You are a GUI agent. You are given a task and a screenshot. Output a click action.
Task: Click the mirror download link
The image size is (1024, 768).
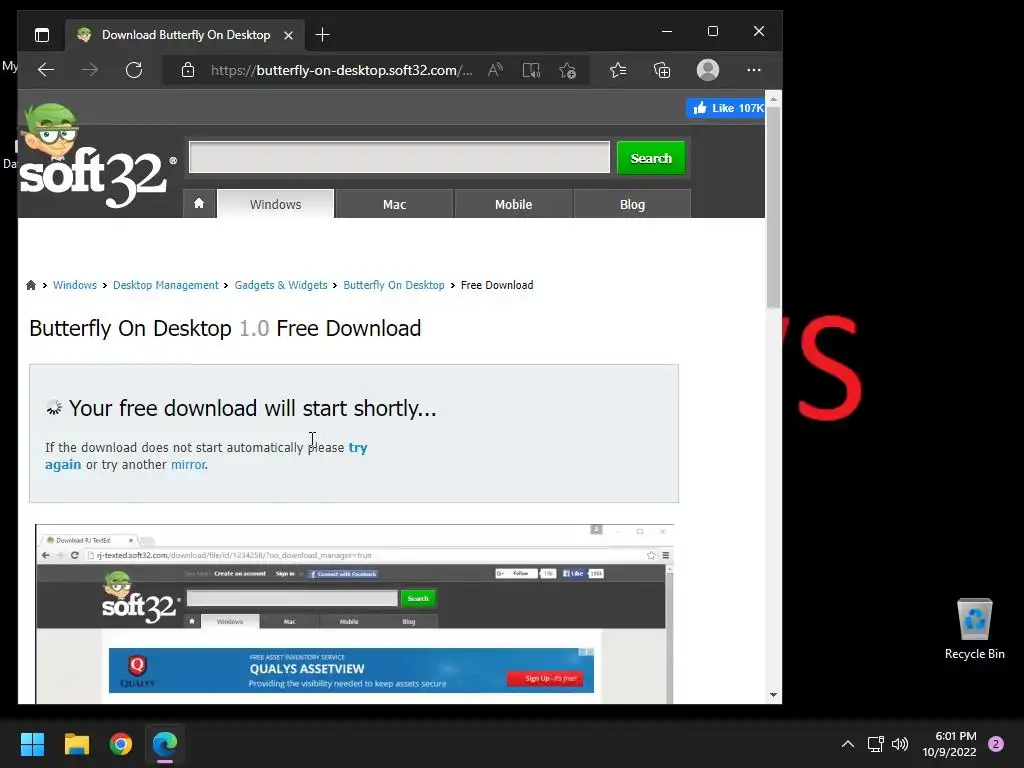(188, 464)
